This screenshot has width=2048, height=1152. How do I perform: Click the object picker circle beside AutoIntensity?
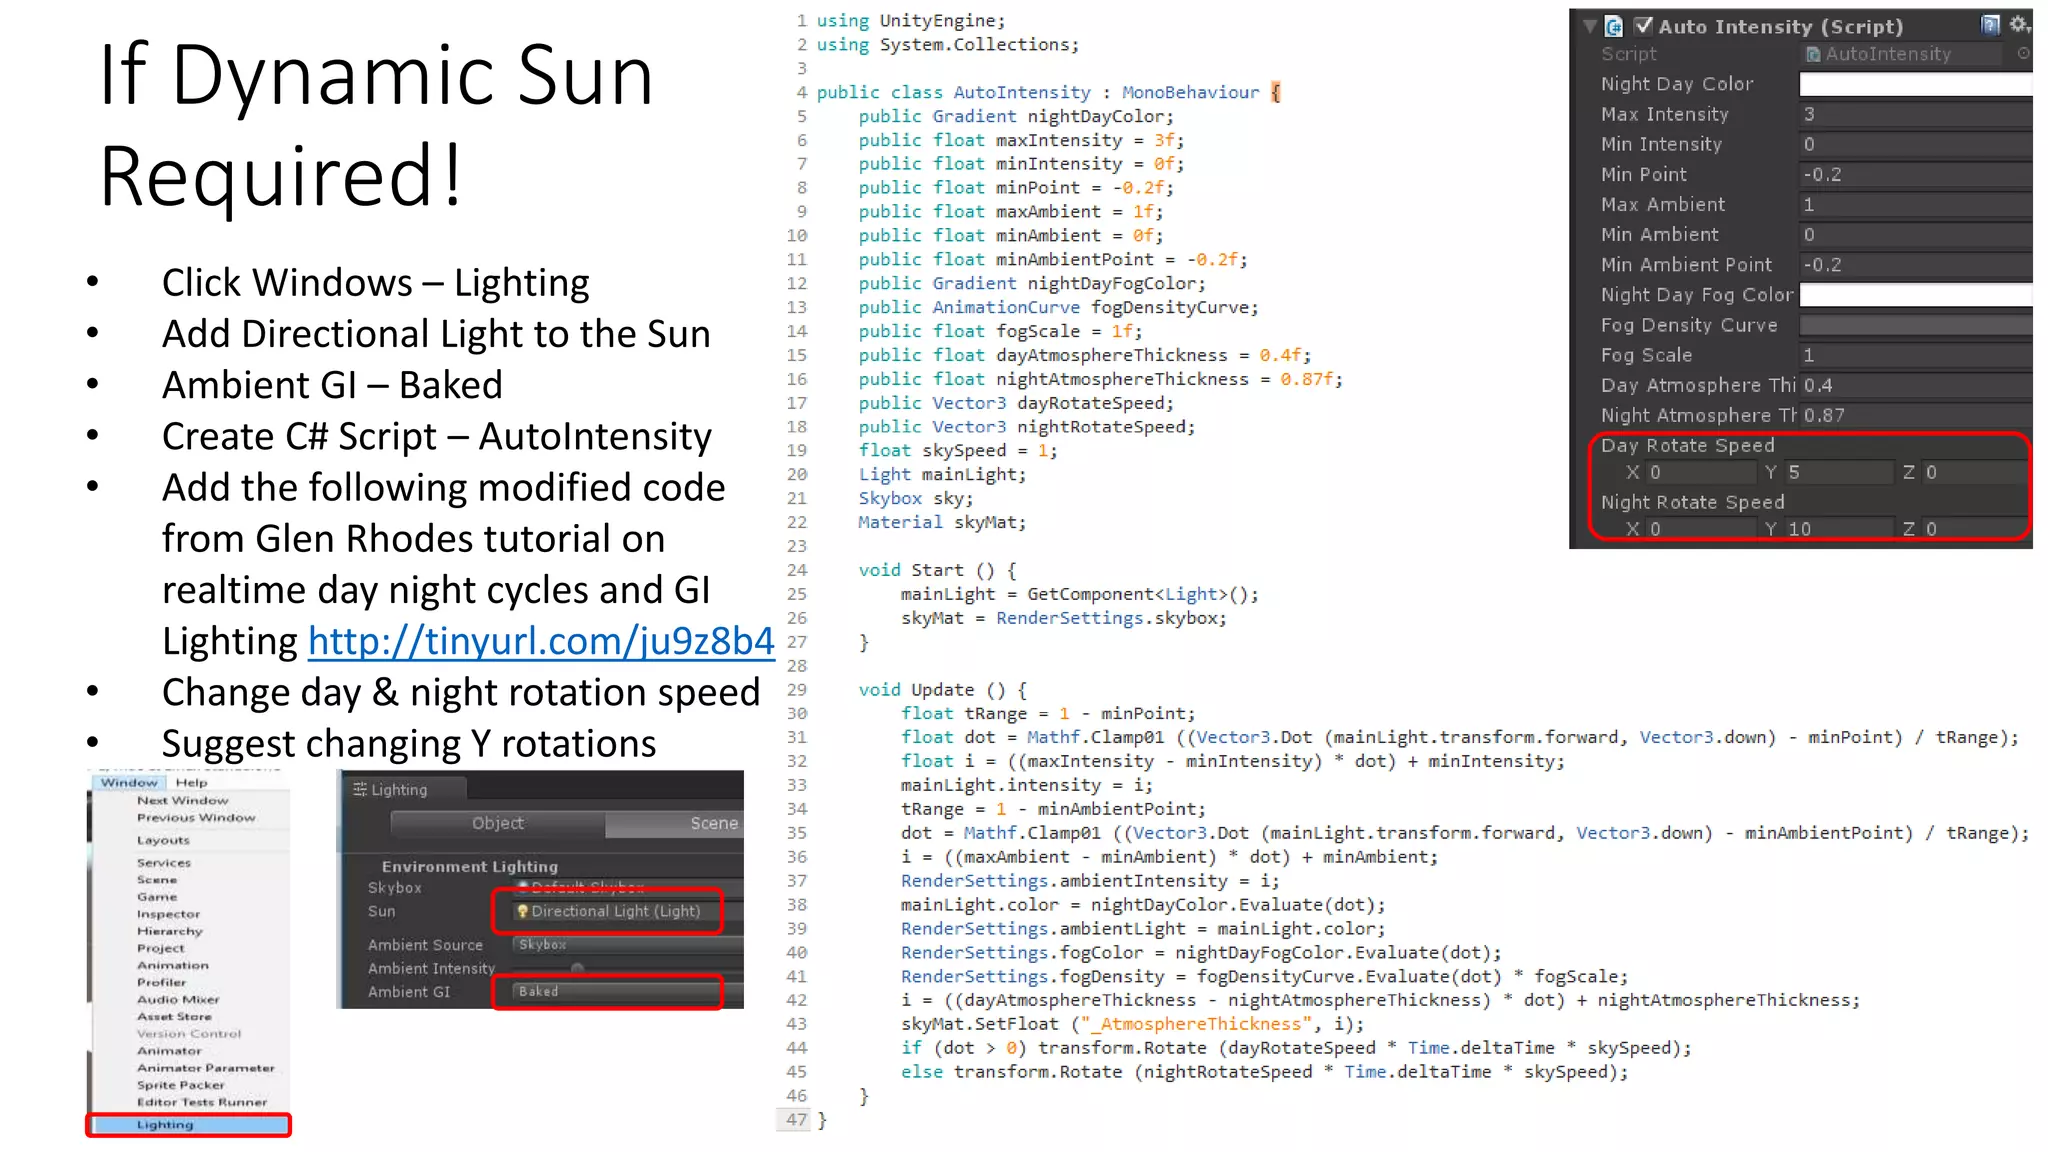tap(2024, 54)
